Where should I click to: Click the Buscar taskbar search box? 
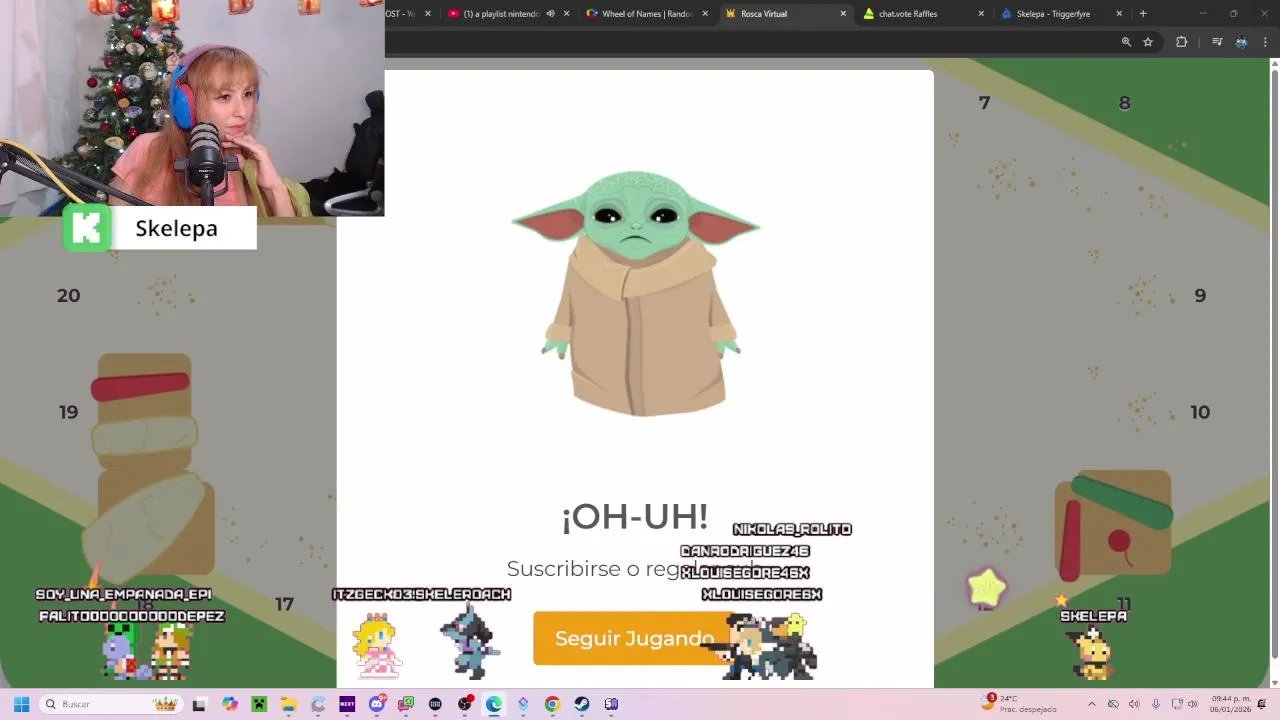(110, 704)
